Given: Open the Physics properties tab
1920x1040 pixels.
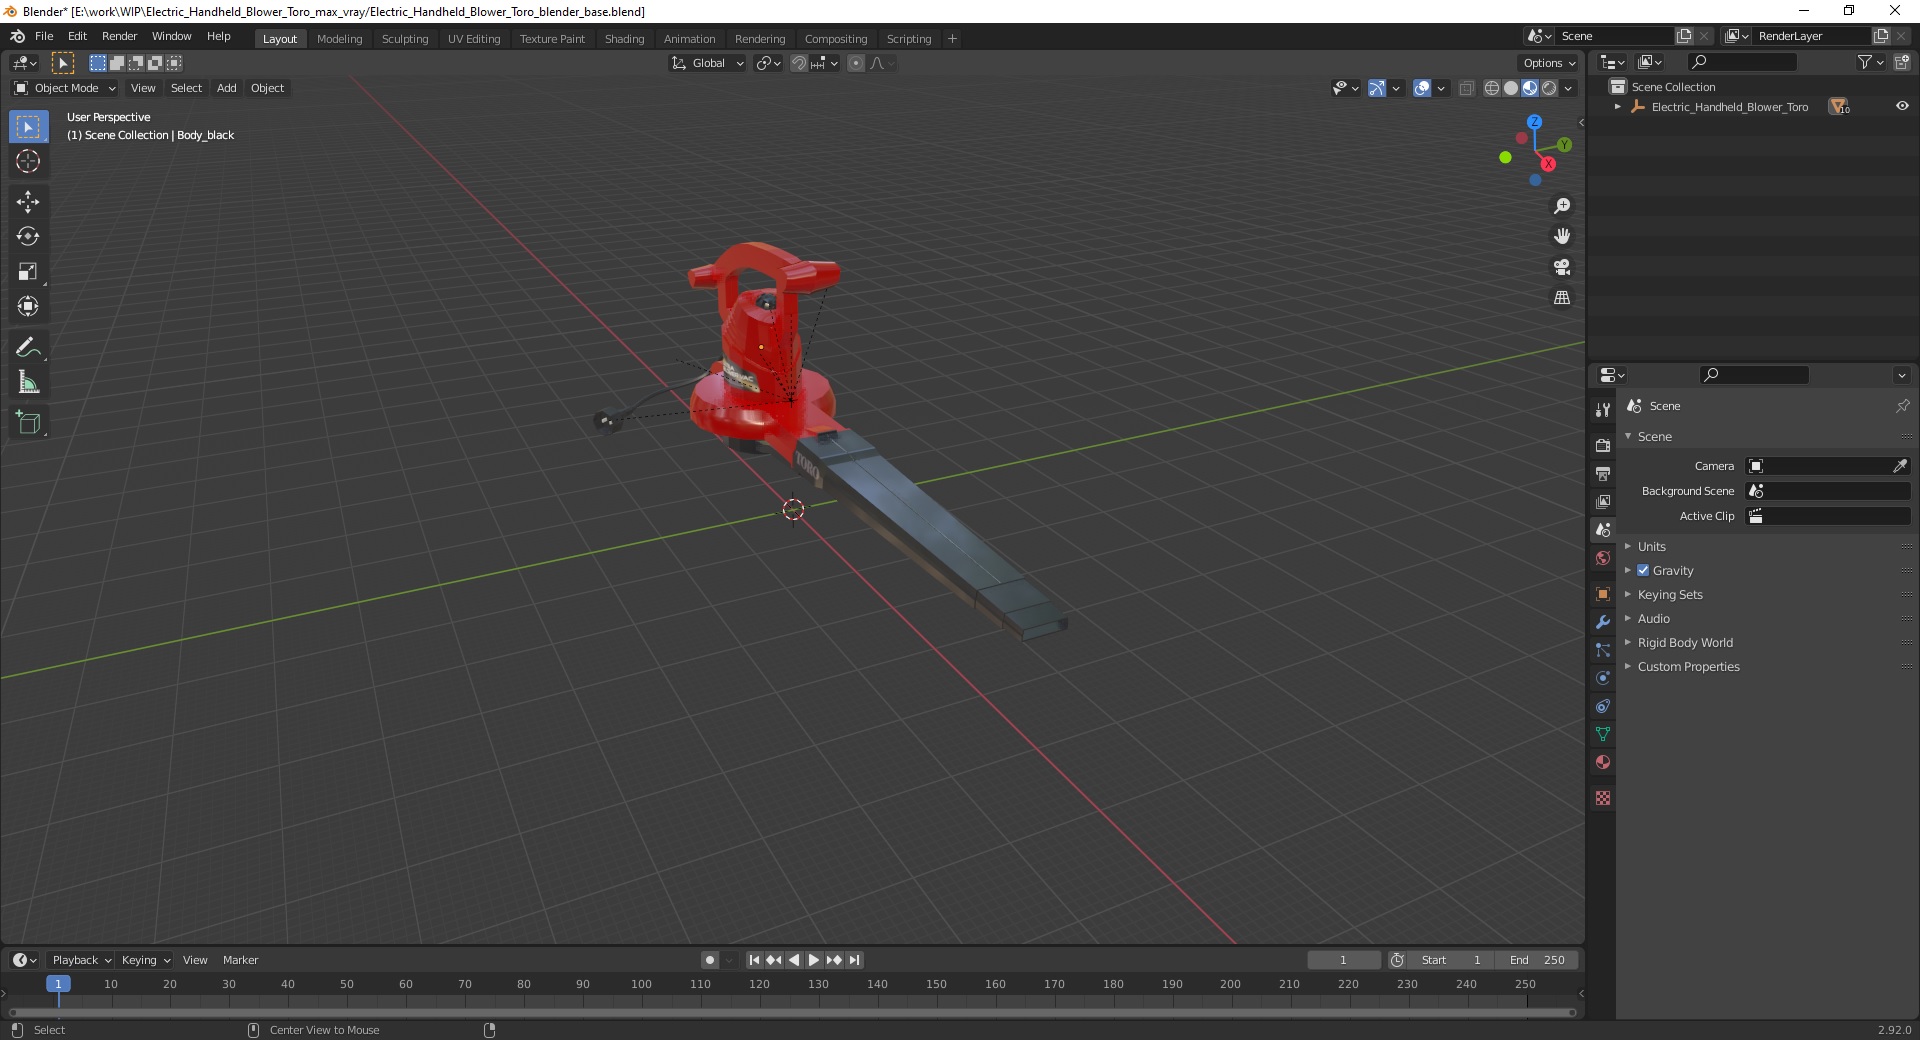Looking at the screenshot, I should point(1603,678).
